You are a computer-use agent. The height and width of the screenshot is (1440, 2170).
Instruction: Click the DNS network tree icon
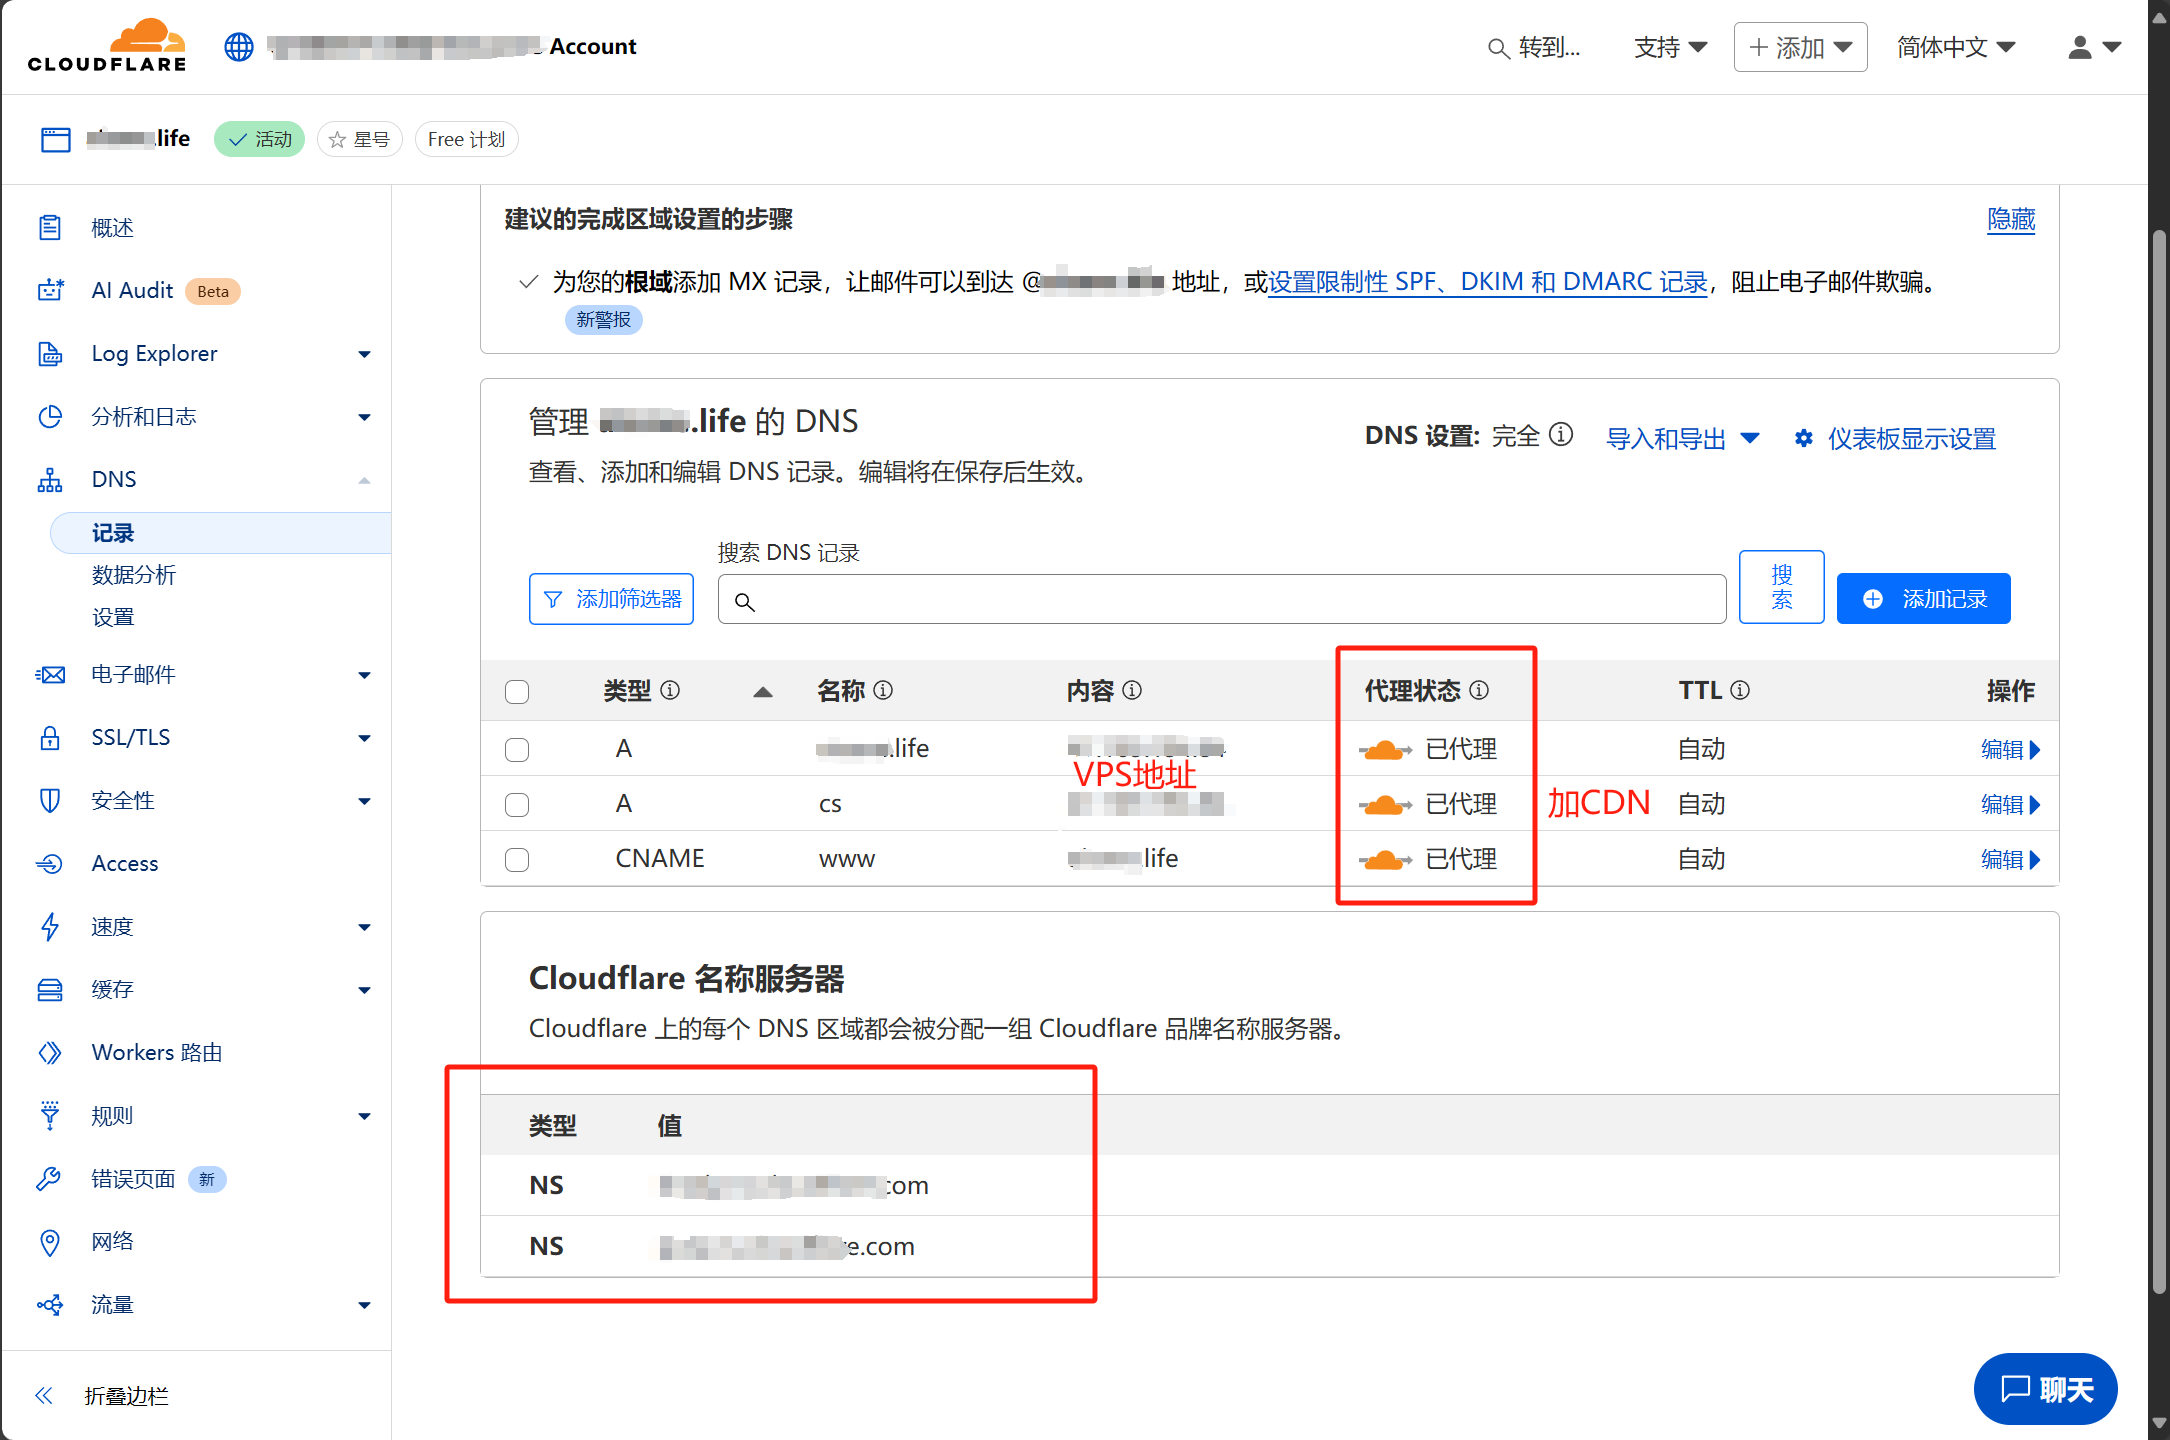(x=50, y=480)
